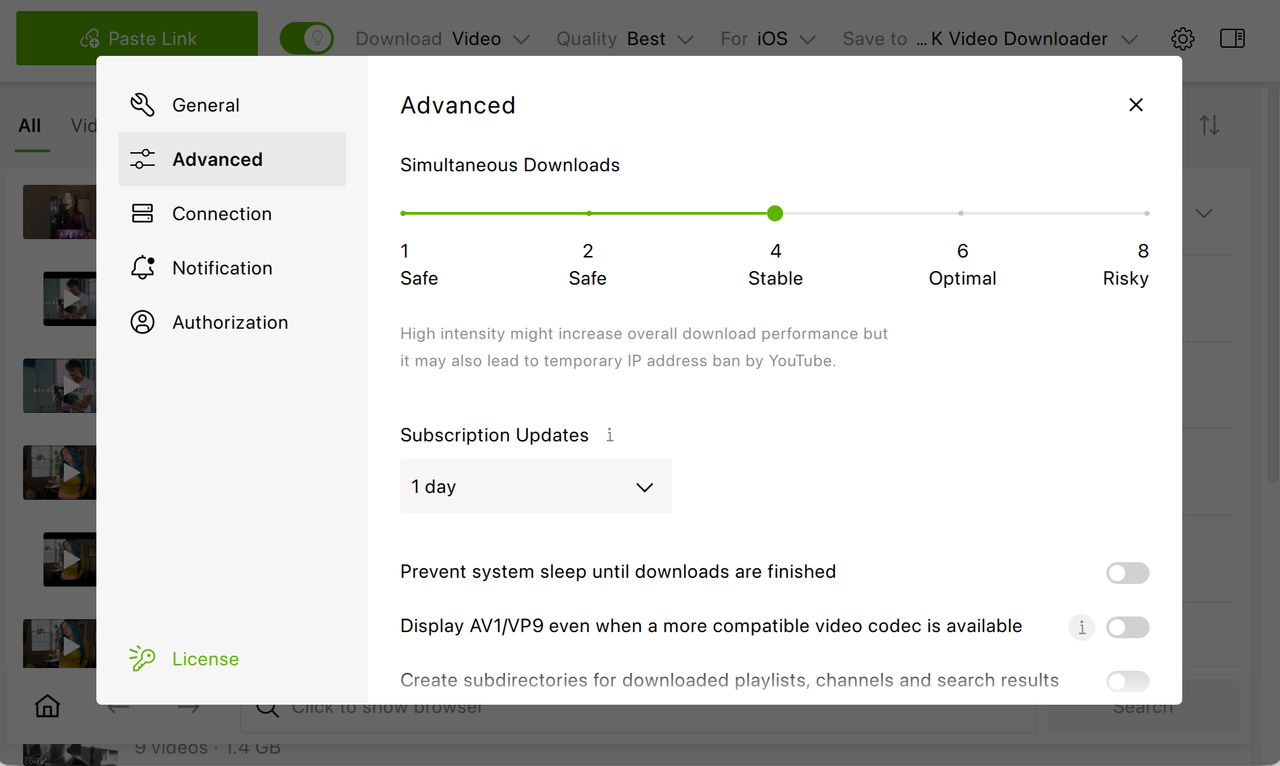The height and width of the screenshot is (766, 1280).
Task: Open the Authorization user icon
Action: [143, 322]
